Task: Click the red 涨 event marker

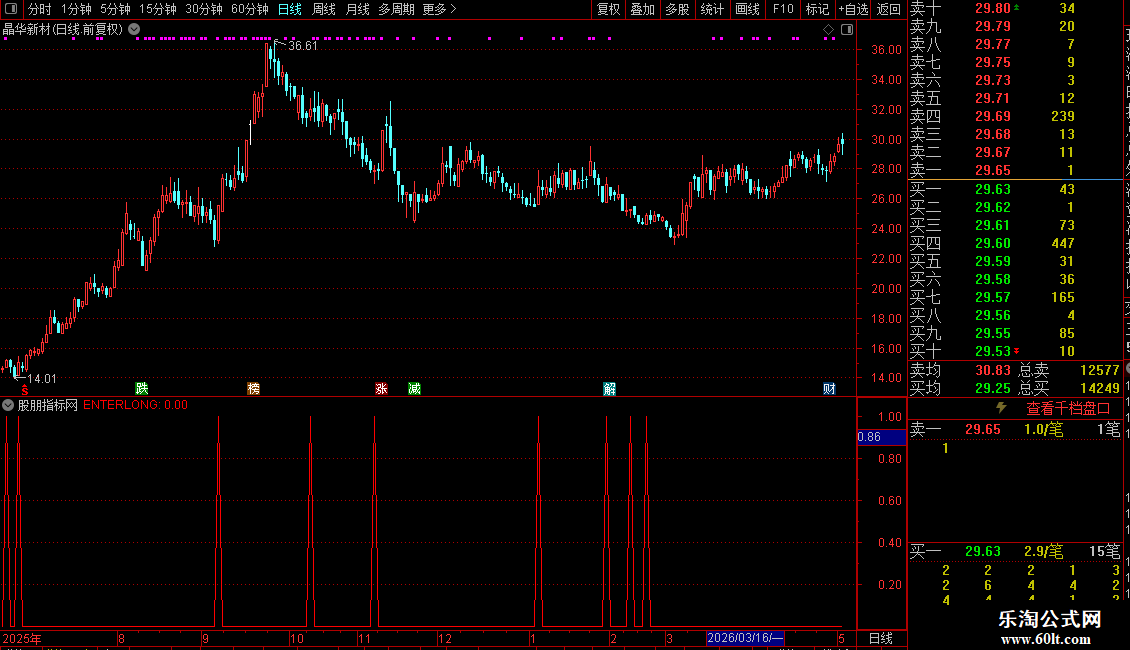Action: 381,388
